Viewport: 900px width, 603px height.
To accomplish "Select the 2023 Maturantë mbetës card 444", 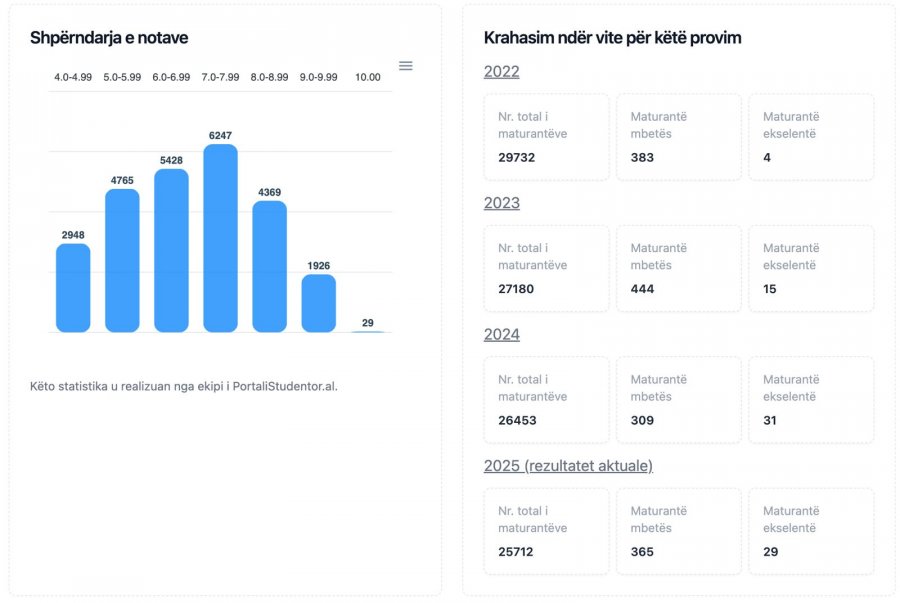I will [679, 269].
